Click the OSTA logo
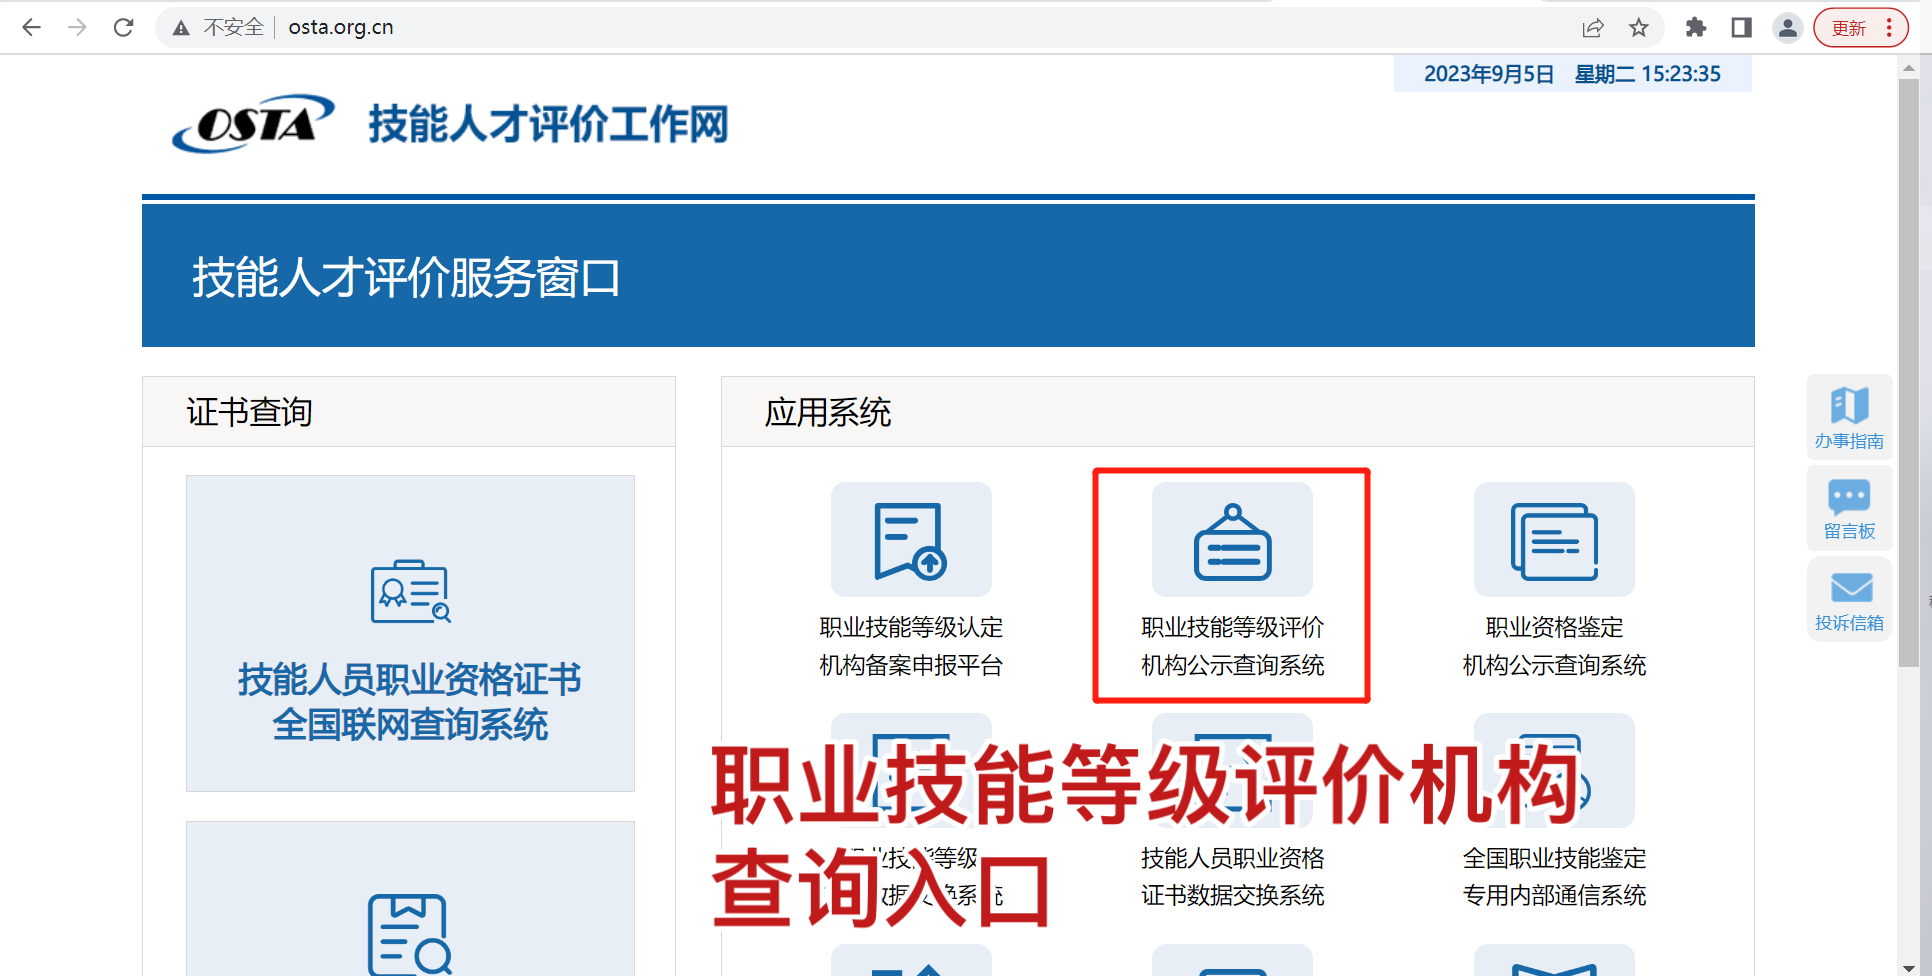 click(254, 124)
